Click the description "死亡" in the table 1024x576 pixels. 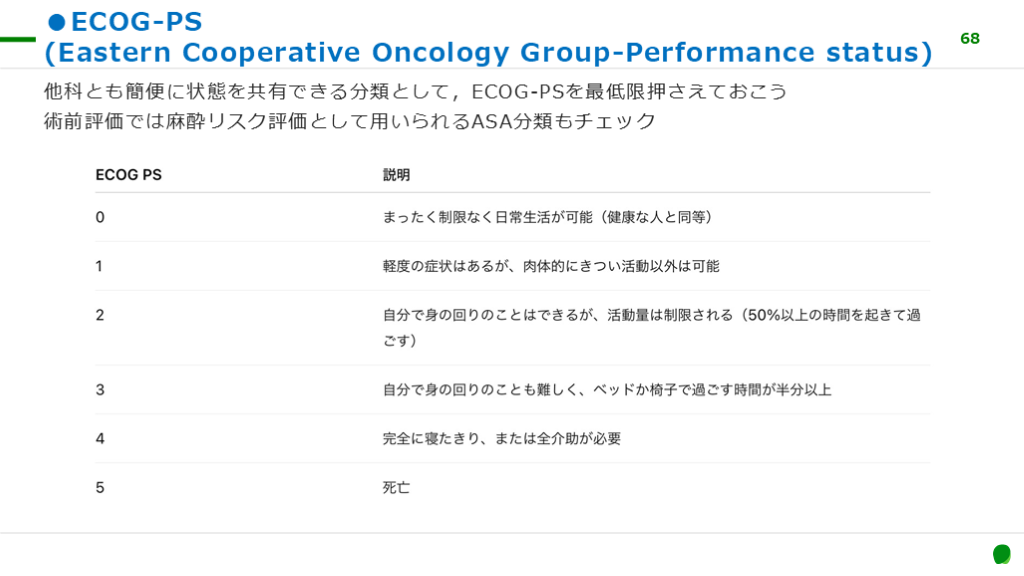396,488
